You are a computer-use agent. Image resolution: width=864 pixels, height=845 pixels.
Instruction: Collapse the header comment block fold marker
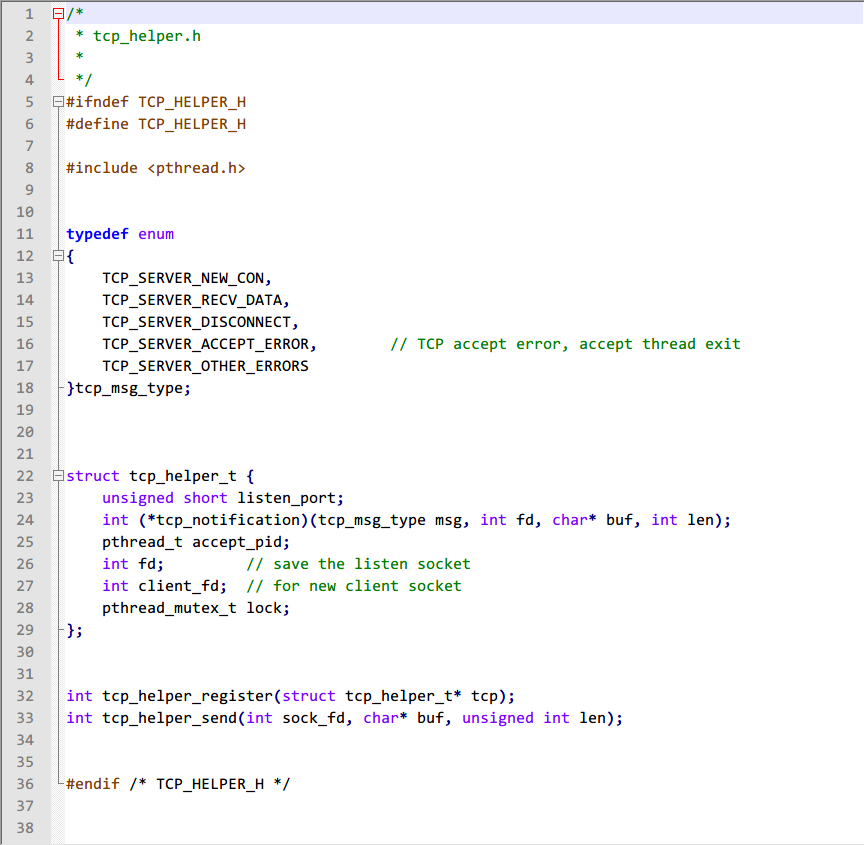coord(58,14)
